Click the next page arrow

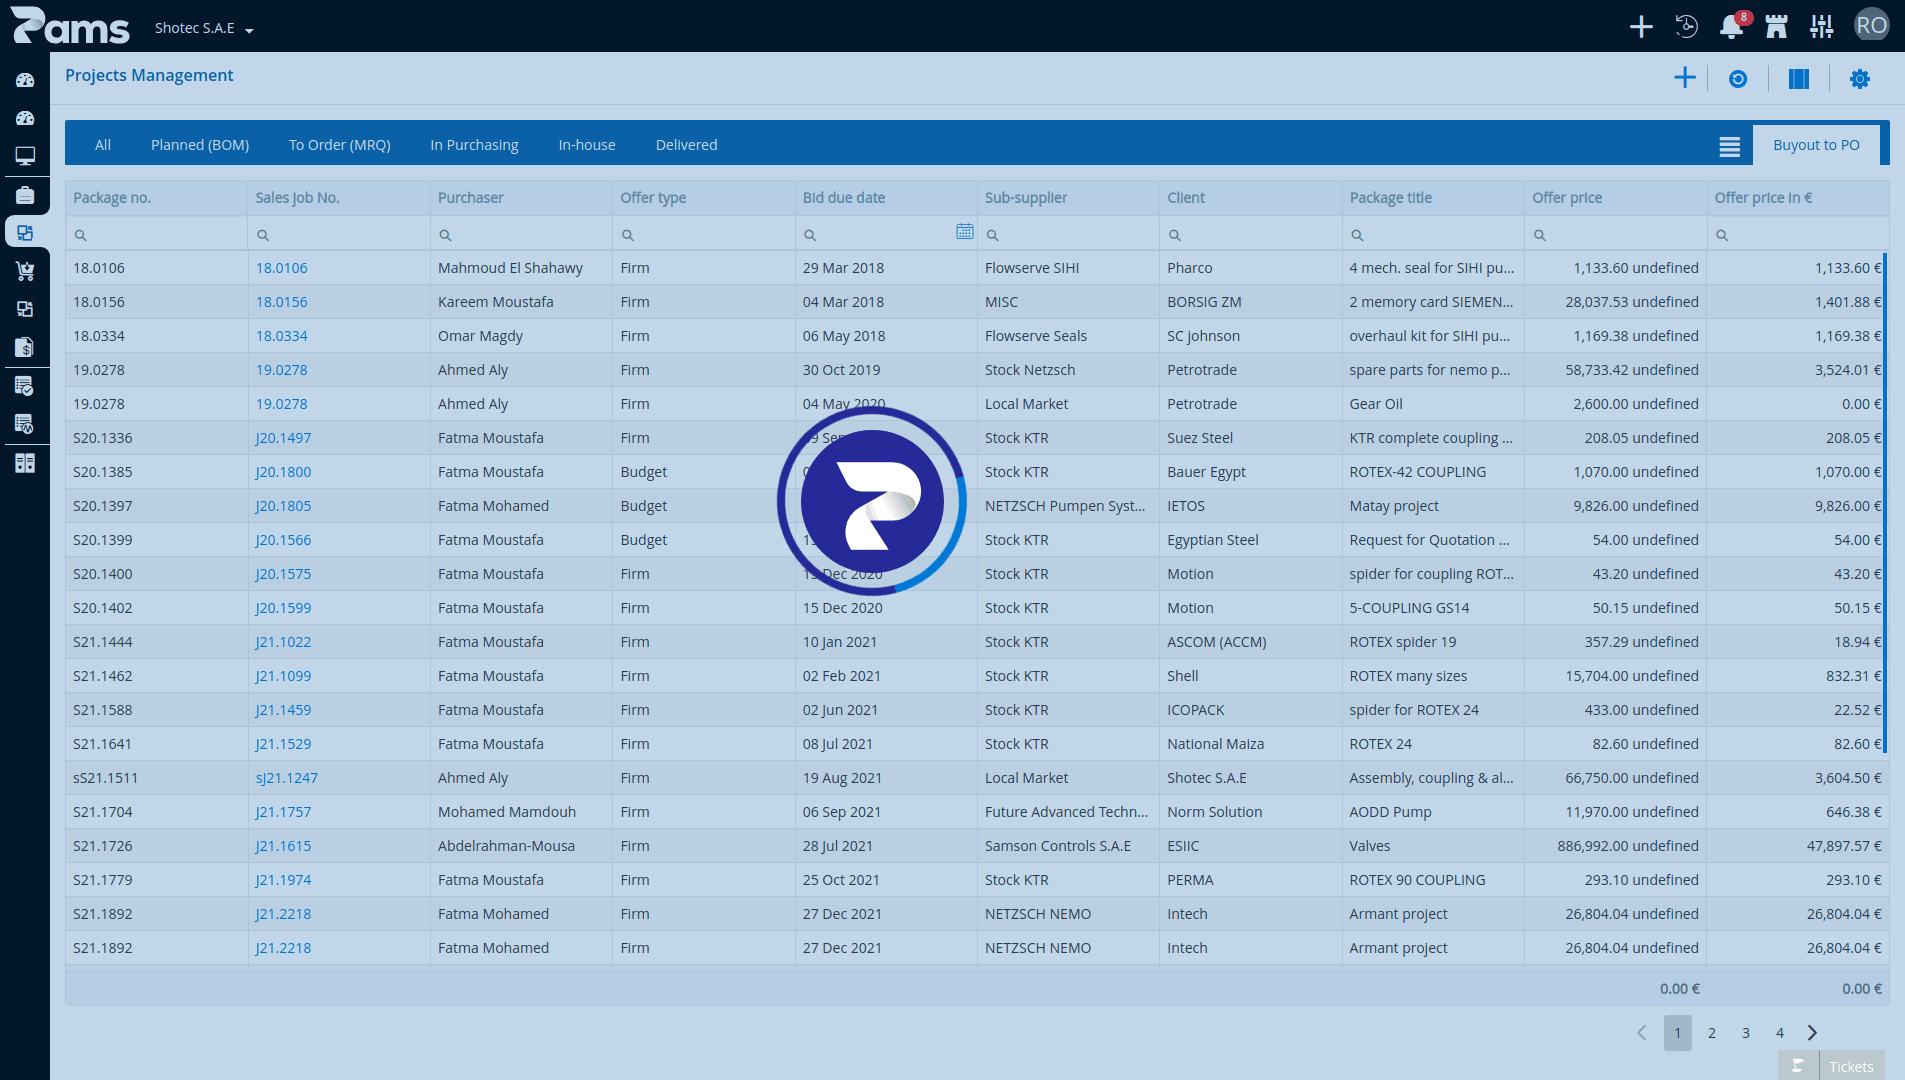point(1812,1033)
